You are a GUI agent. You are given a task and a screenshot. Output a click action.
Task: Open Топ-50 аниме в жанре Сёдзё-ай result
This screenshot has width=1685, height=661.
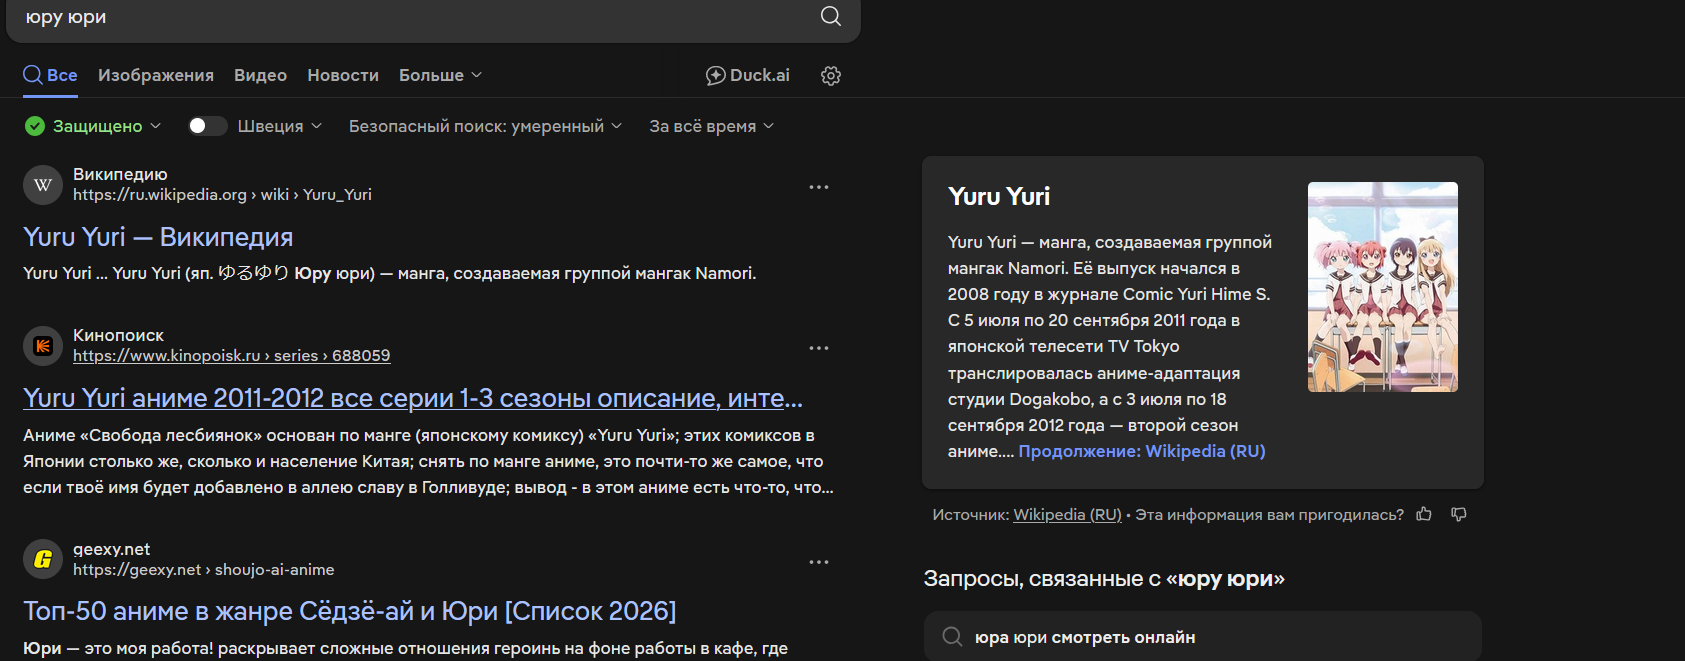coord(350,611)
